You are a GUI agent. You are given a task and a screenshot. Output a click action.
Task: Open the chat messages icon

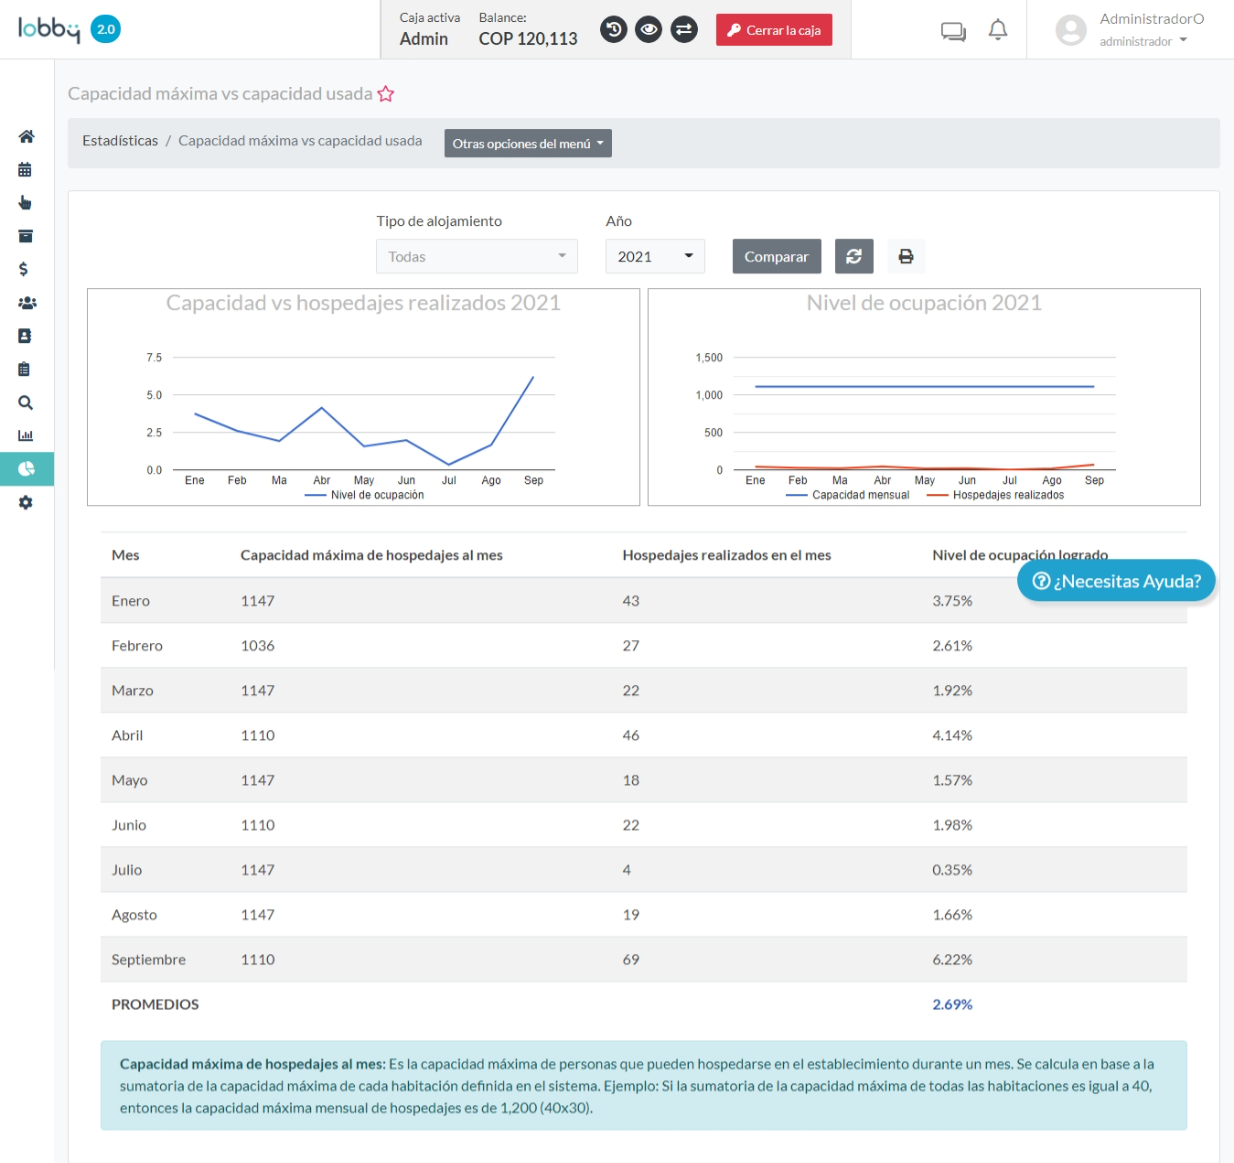(x=953, y=31)
